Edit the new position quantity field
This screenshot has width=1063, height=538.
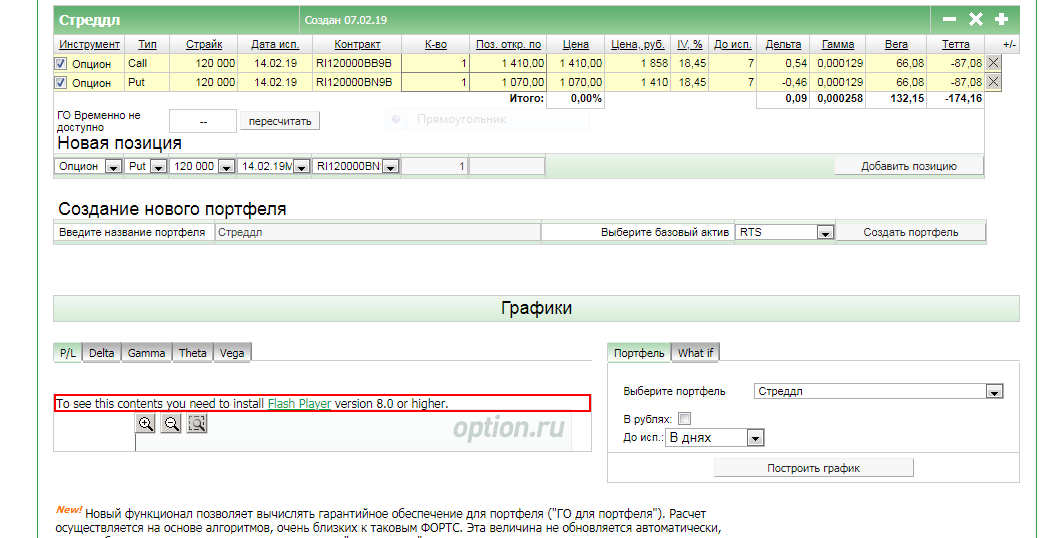435,166
